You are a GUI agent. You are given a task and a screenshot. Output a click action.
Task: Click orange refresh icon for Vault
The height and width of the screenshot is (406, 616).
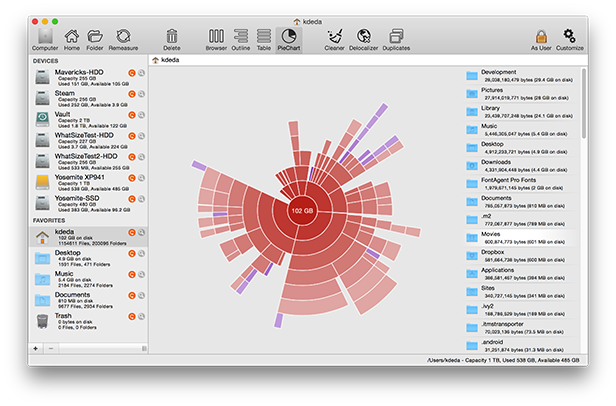point(132,115)
